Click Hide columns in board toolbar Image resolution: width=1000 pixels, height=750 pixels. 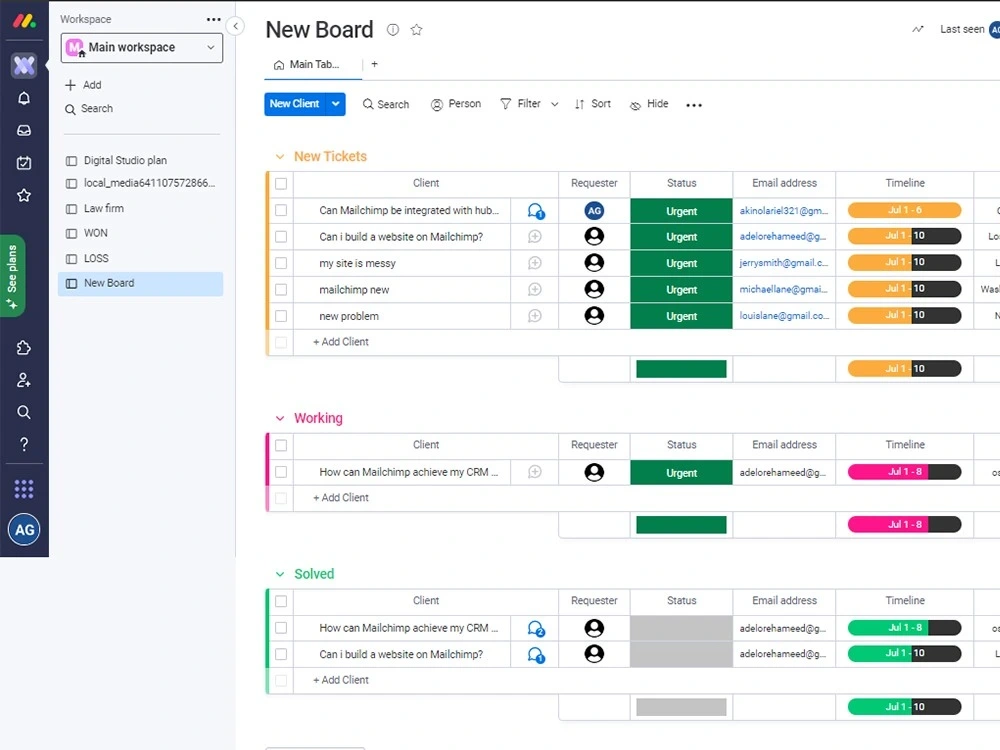click(x=649, y=104)
